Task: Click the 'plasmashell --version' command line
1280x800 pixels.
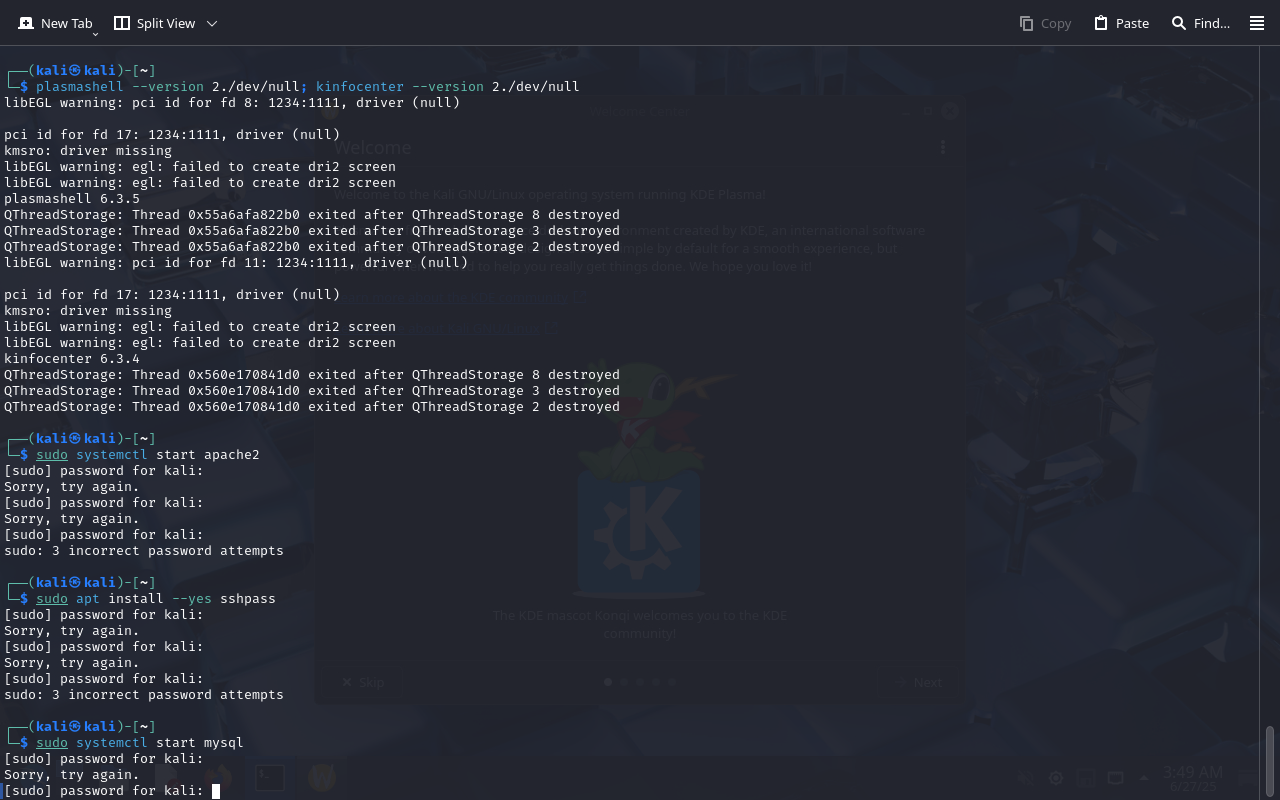Action: [308, 87]
